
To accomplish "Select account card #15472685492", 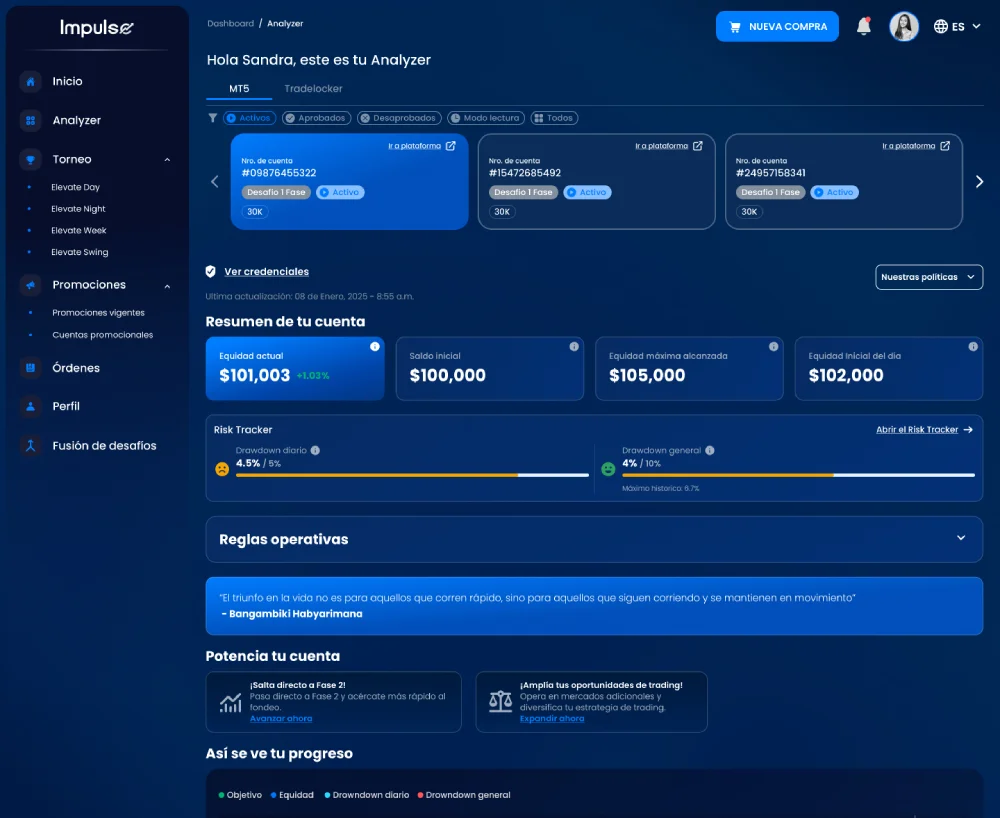I will pyautogui.click(x=596, y=182).
